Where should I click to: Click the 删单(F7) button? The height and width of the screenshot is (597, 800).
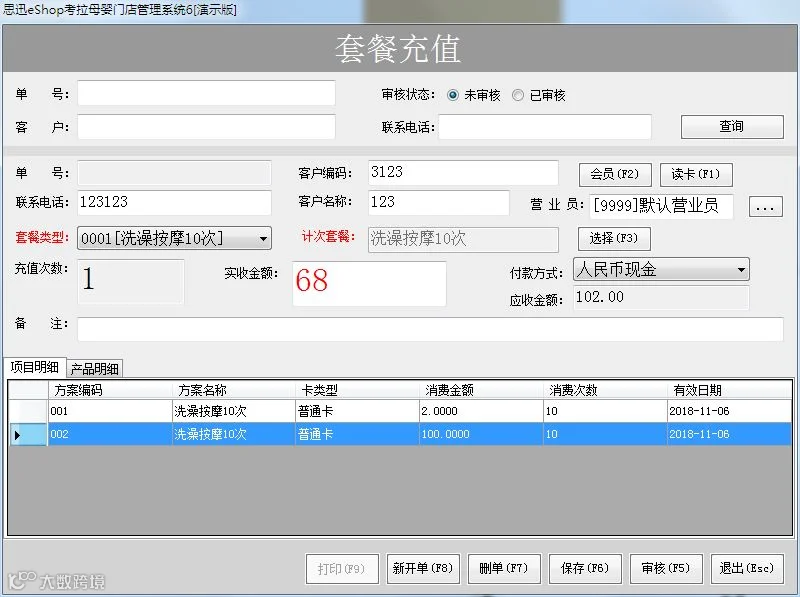504,568
